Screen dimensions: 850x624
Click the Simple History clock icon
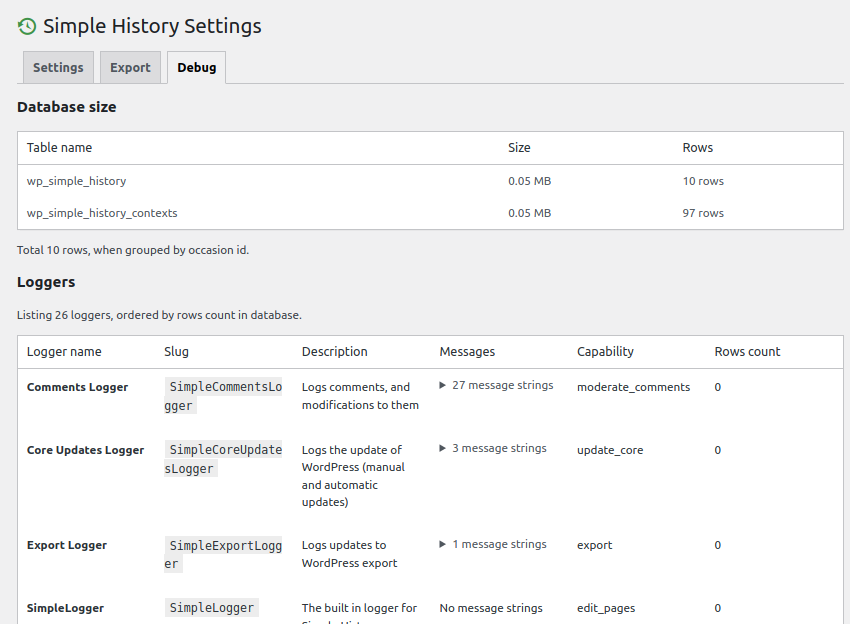pos(27,26)
